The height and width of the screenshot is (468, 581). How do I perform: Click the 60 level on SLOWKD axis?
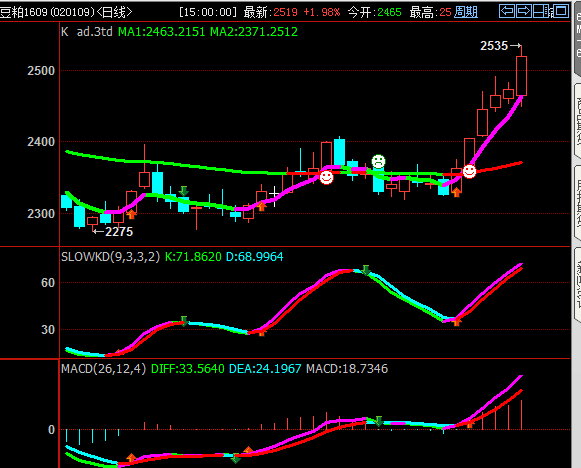point(48,283)
